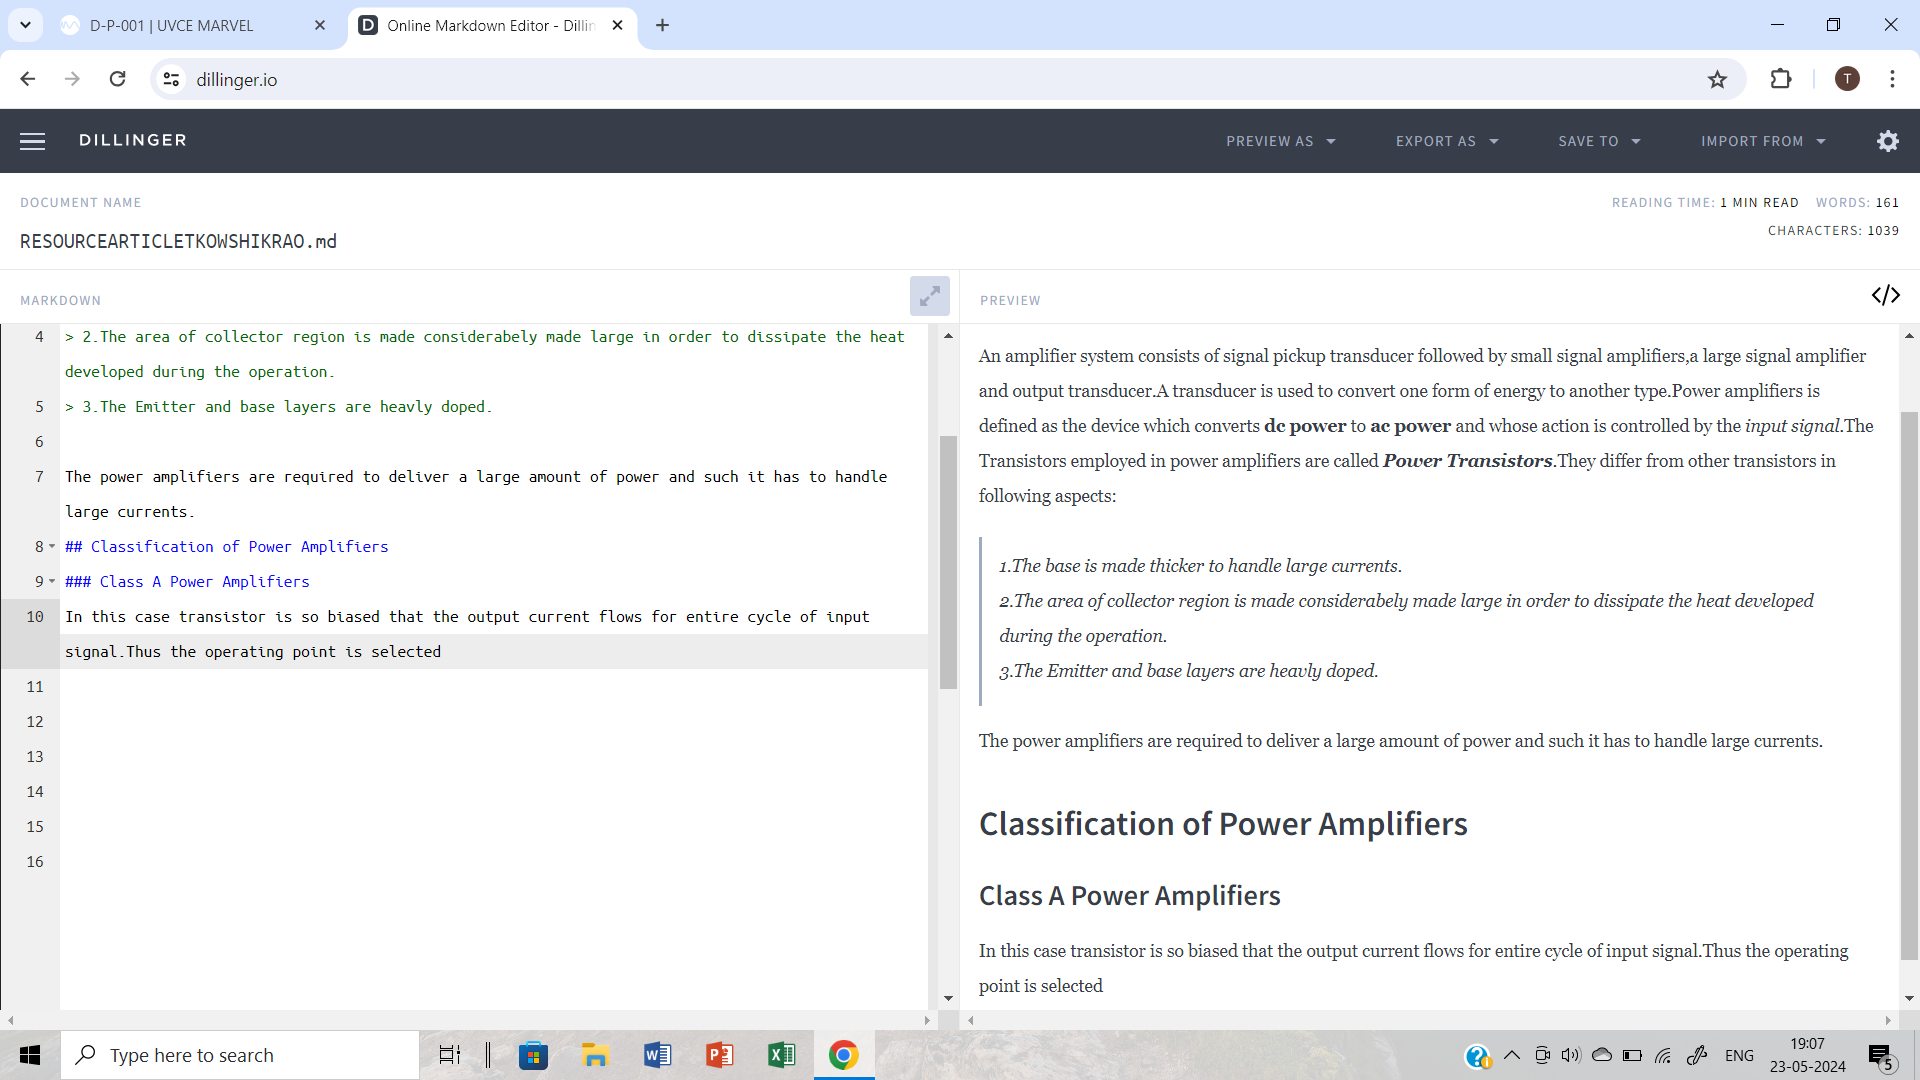Image resolution: width=1920 pixels, height=1080 pixels.
Task: Check the battery status tray icon
Action: (x=1632, y=1055)
